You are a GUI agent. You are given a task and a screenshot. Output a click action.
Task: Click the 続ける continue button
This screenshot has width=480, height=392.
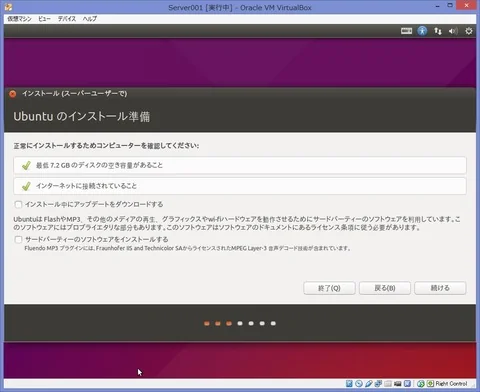pyautogui.click(x=440, y=288)
